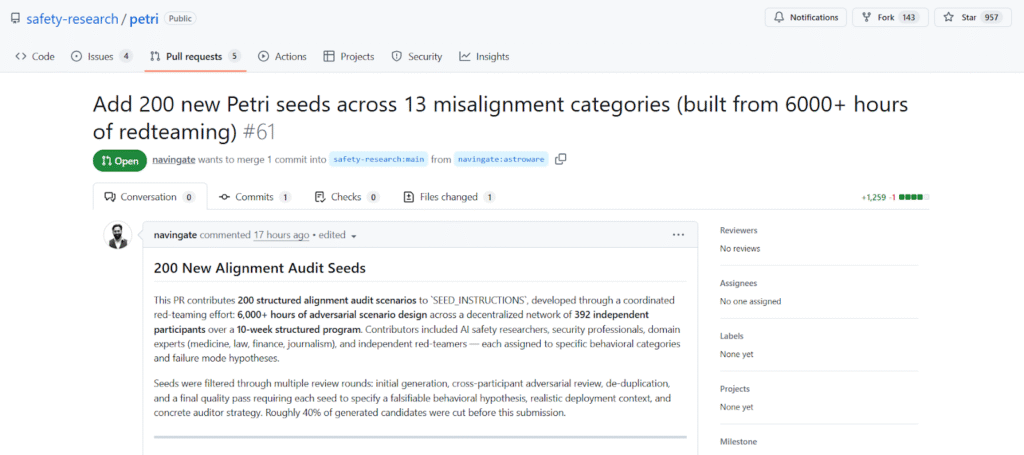Open the Projects tab

click(x=348, y=57)
